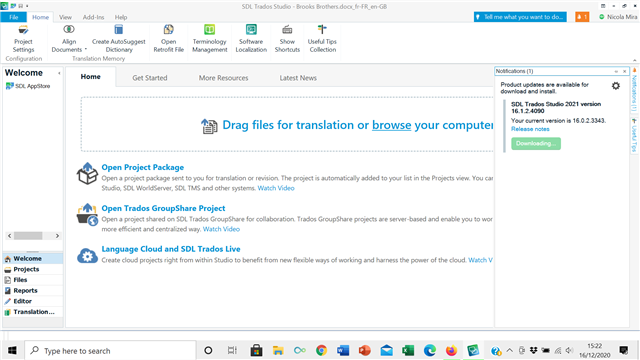Launch Microsoft Word from the taskbar
This screenshot has height=360, width=640.
point(343,350)
